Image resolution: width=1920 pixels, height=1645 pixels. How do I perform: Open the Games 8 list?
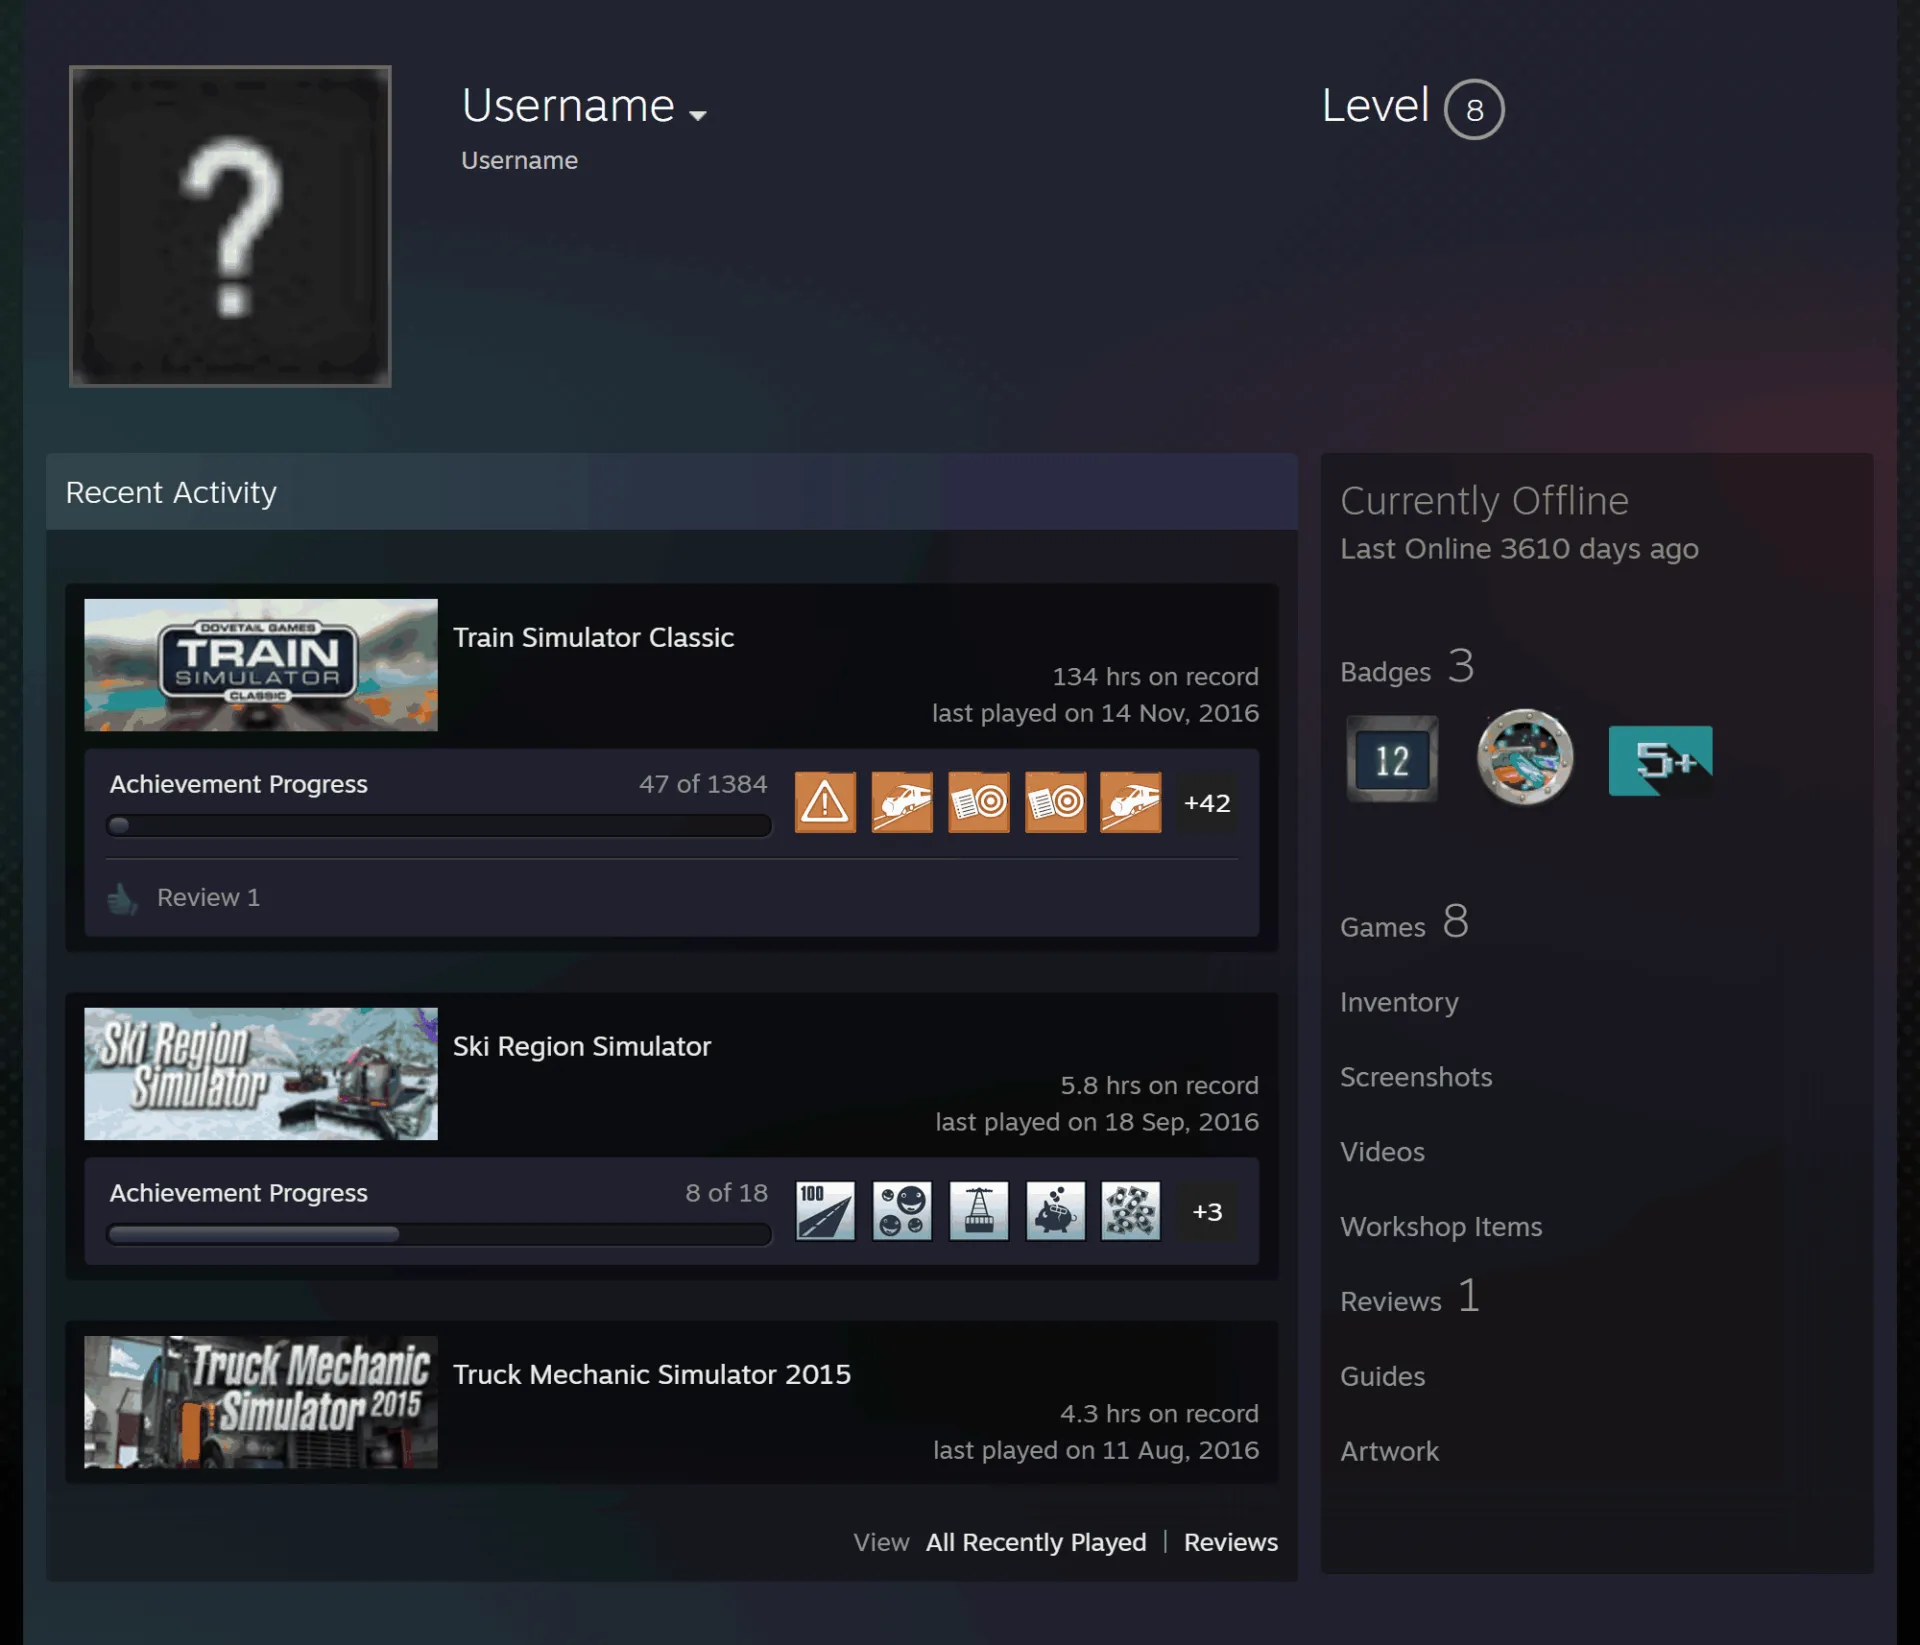(1404, 922)
